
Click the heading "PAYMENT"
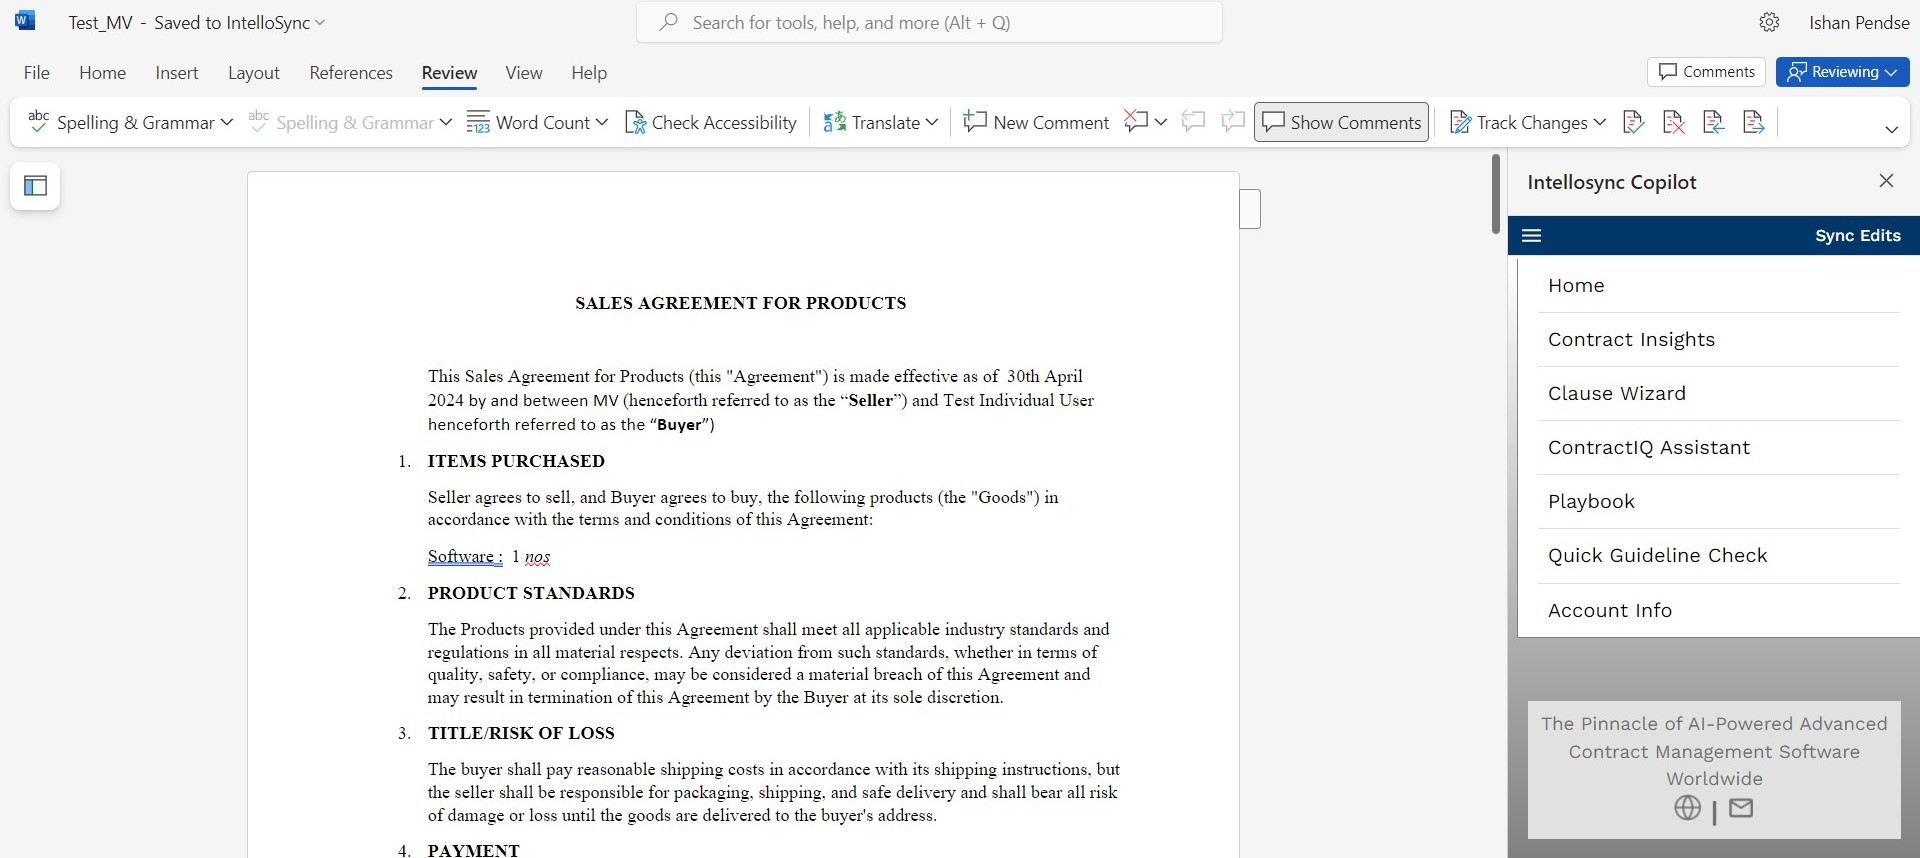tap(474, 850)
